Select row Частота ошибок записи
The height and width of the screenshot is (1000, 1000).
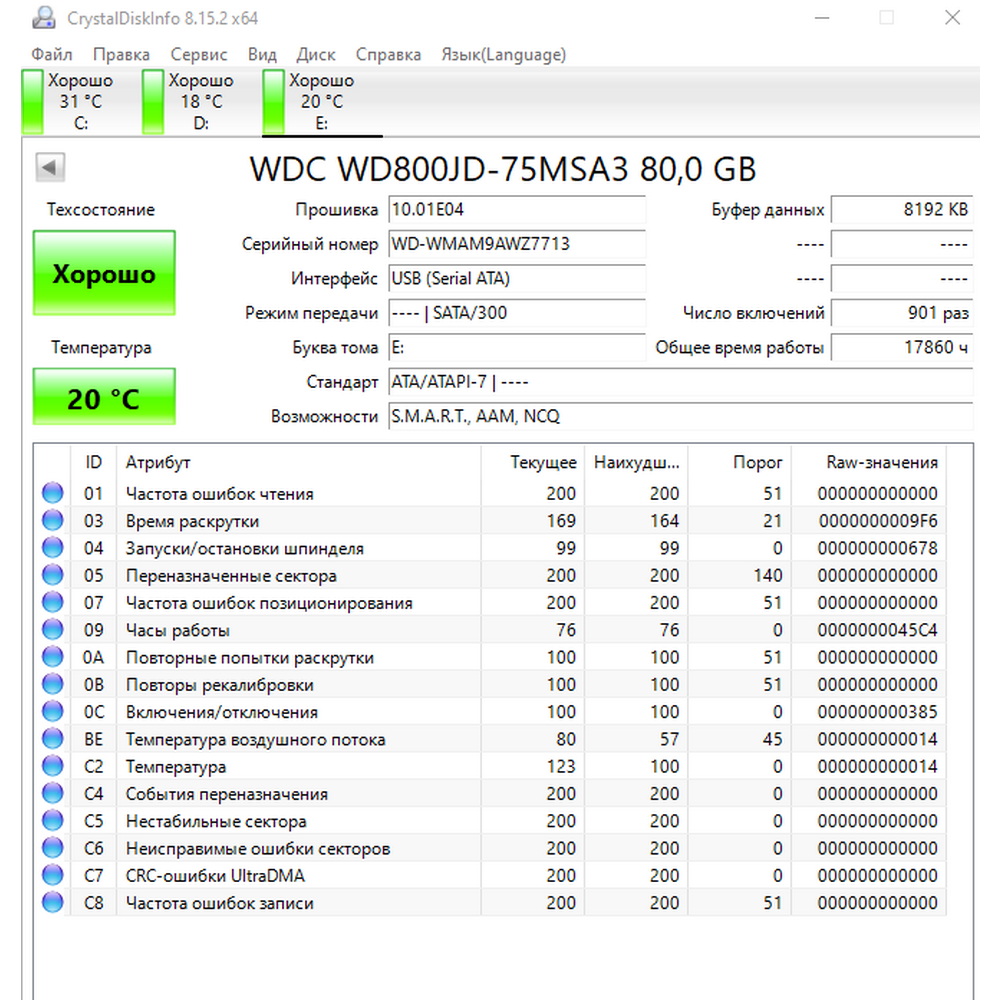[x=491, y=902]
